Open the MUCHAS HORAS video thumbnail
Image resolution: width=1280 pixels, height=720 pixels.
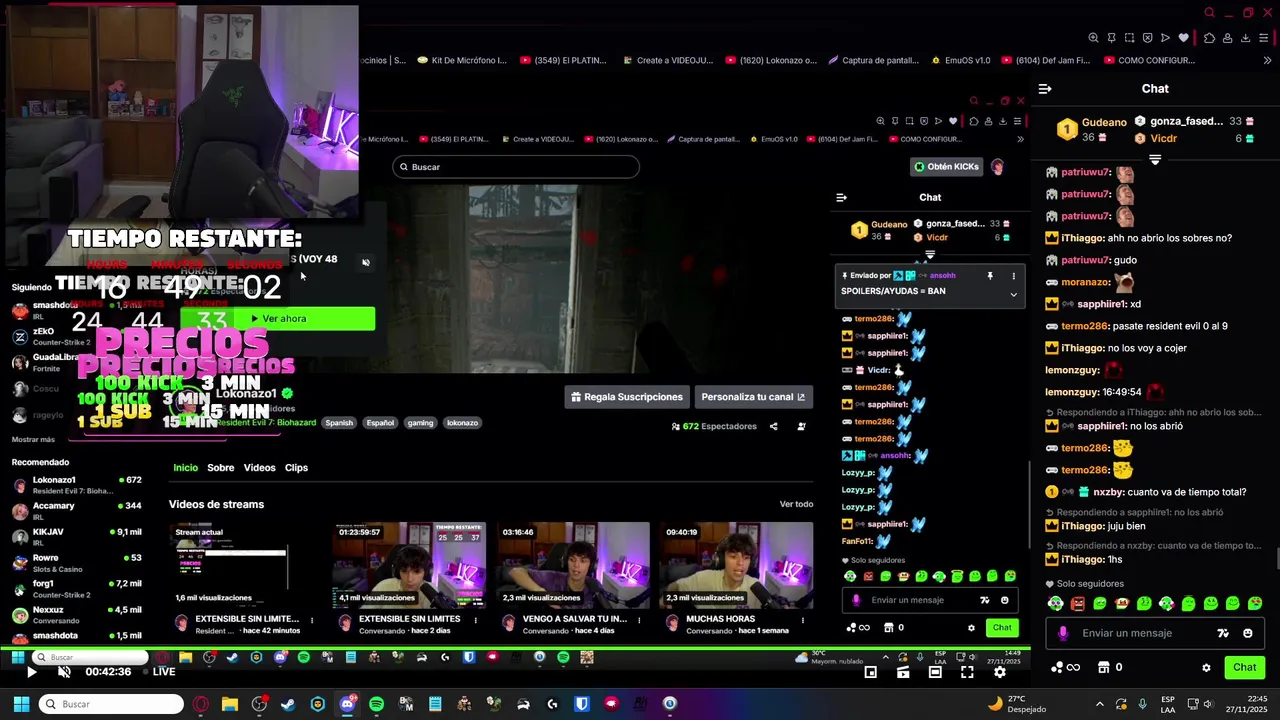pyautogui.click(x=736, y=565)
